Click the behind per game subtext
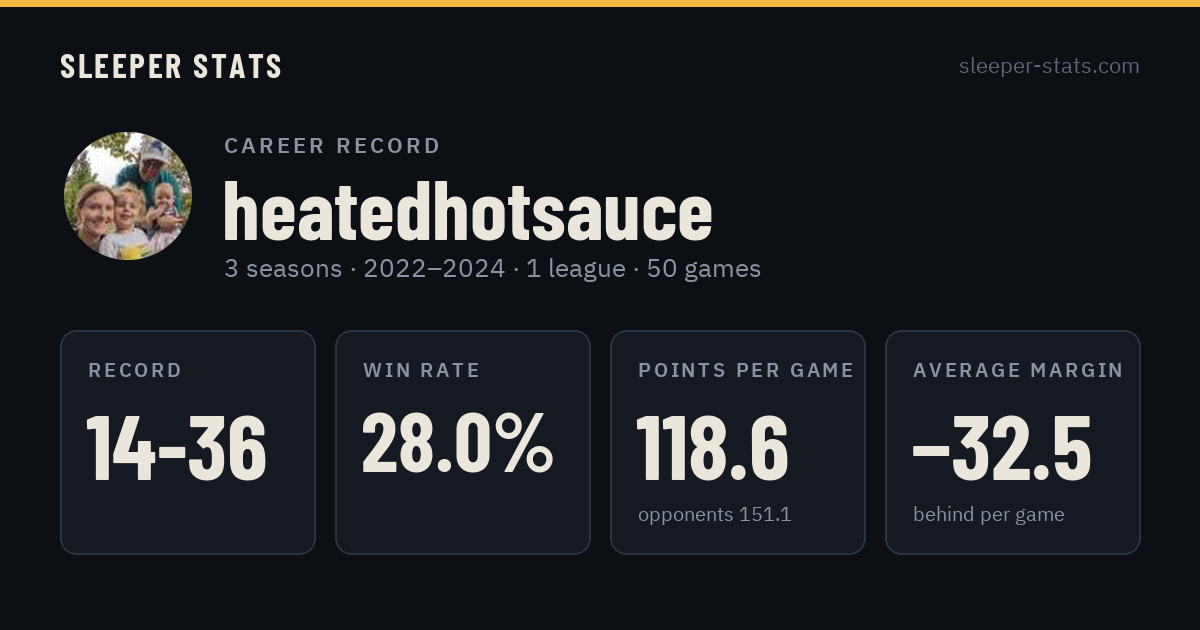The image size is (1200, 630). coord(989,515)
